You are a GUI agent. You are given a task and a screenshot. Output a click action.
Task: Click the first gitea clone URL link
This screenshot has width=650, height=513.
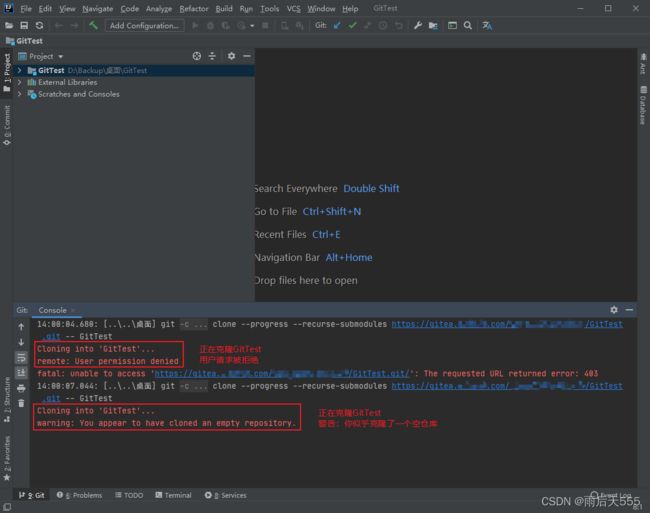pyautogui.click(x=507, y=324)
